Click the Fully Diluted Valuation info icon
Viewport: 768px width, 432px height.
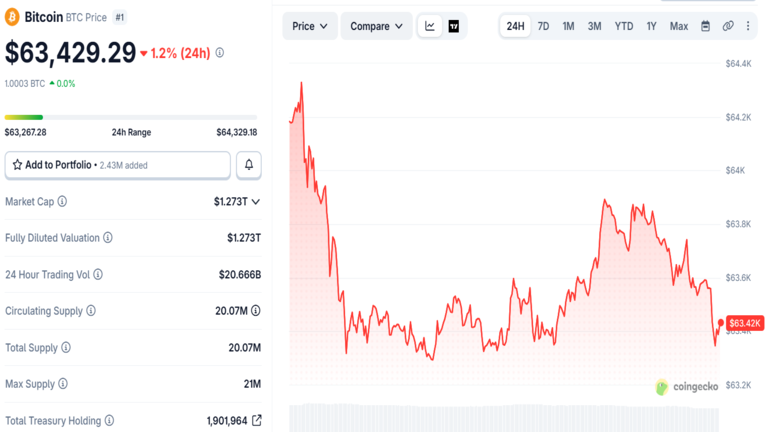pos(108,238)
